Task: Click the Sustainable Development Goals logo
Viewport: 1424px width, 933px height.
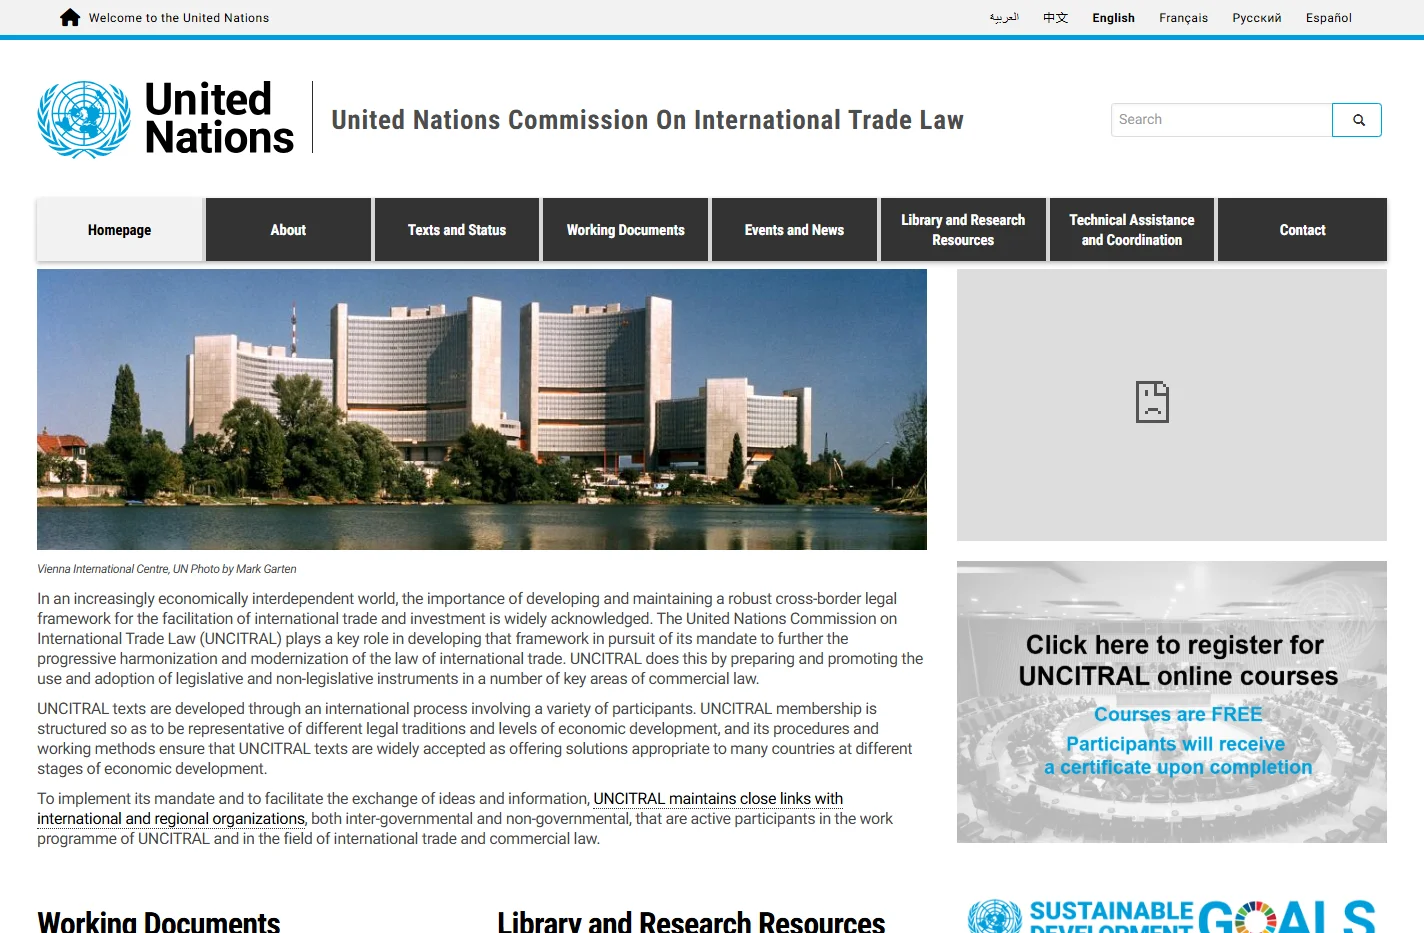Action: point(1172,915)
